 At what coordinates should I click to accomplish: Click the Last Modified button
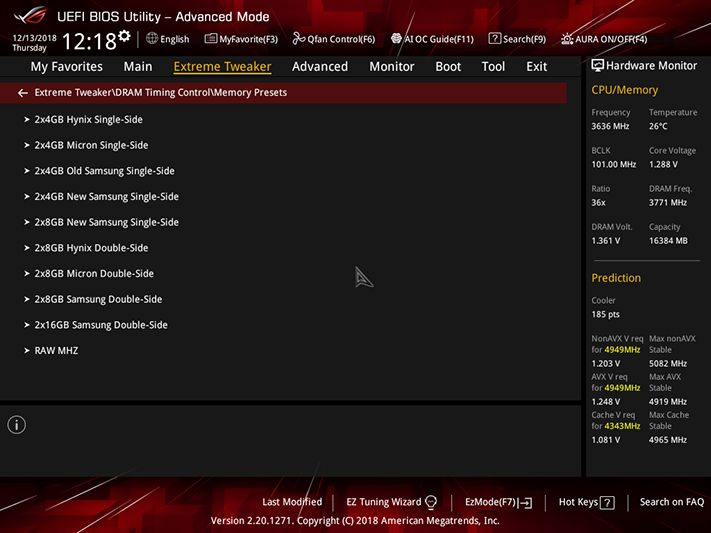[x=292, y=502]
